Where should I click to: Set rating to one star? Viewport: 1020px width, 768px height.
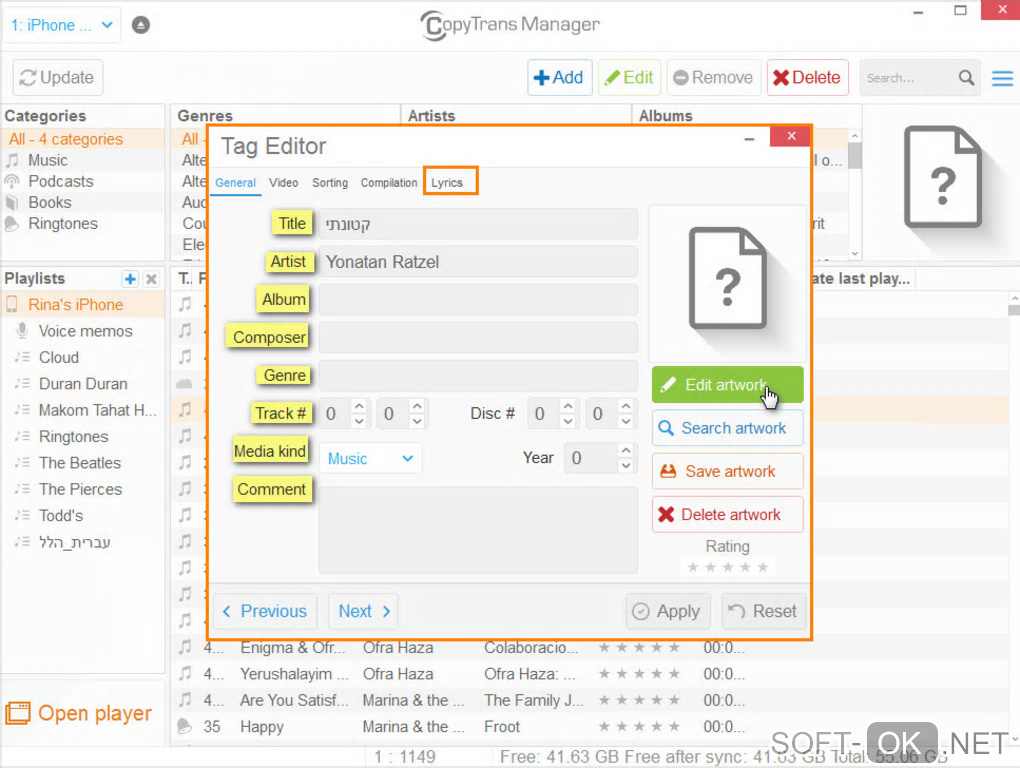click(x=693, y=567)
